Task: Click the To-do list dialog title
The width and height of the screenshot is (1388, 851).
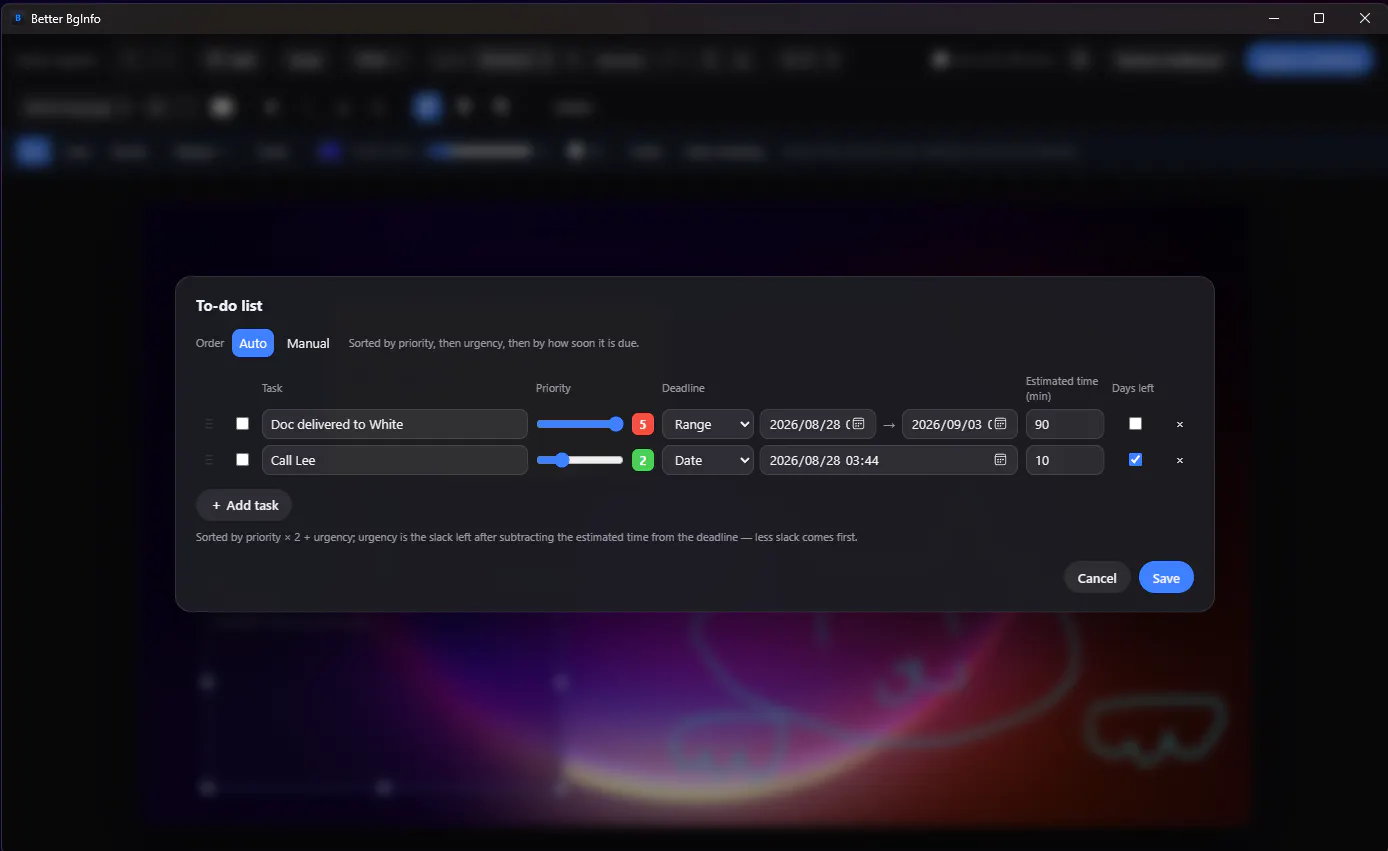Action: point(229,306)
